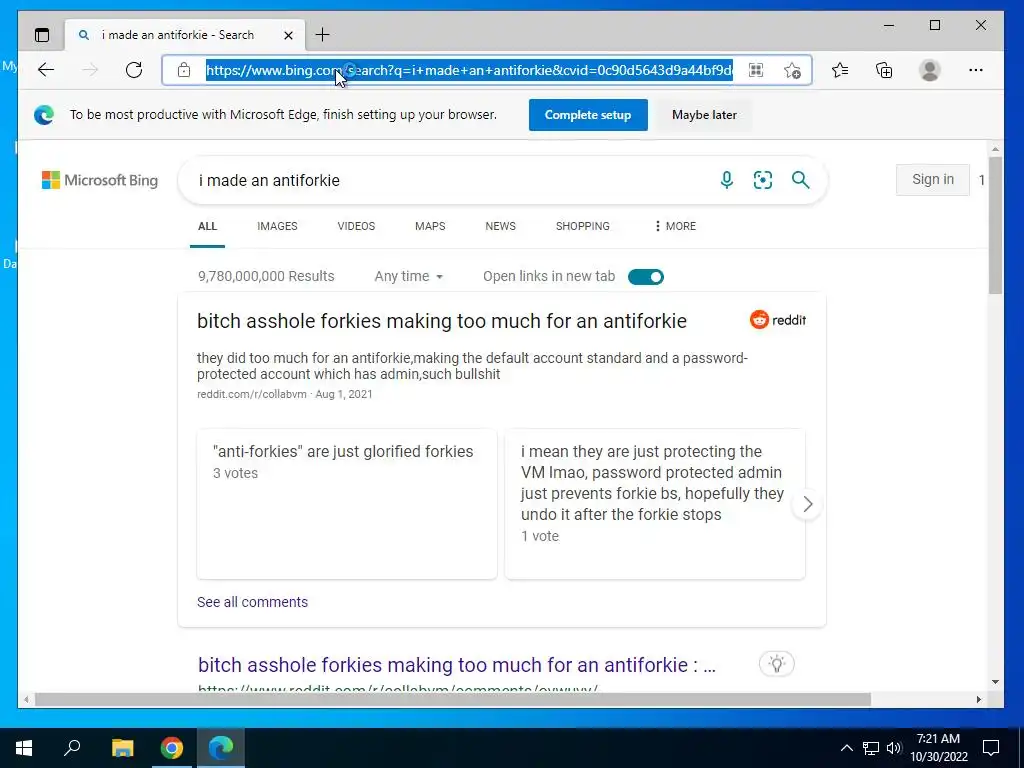Create QR code for this page
Viewport: 1024px width, 768px height.
(756, 70)
